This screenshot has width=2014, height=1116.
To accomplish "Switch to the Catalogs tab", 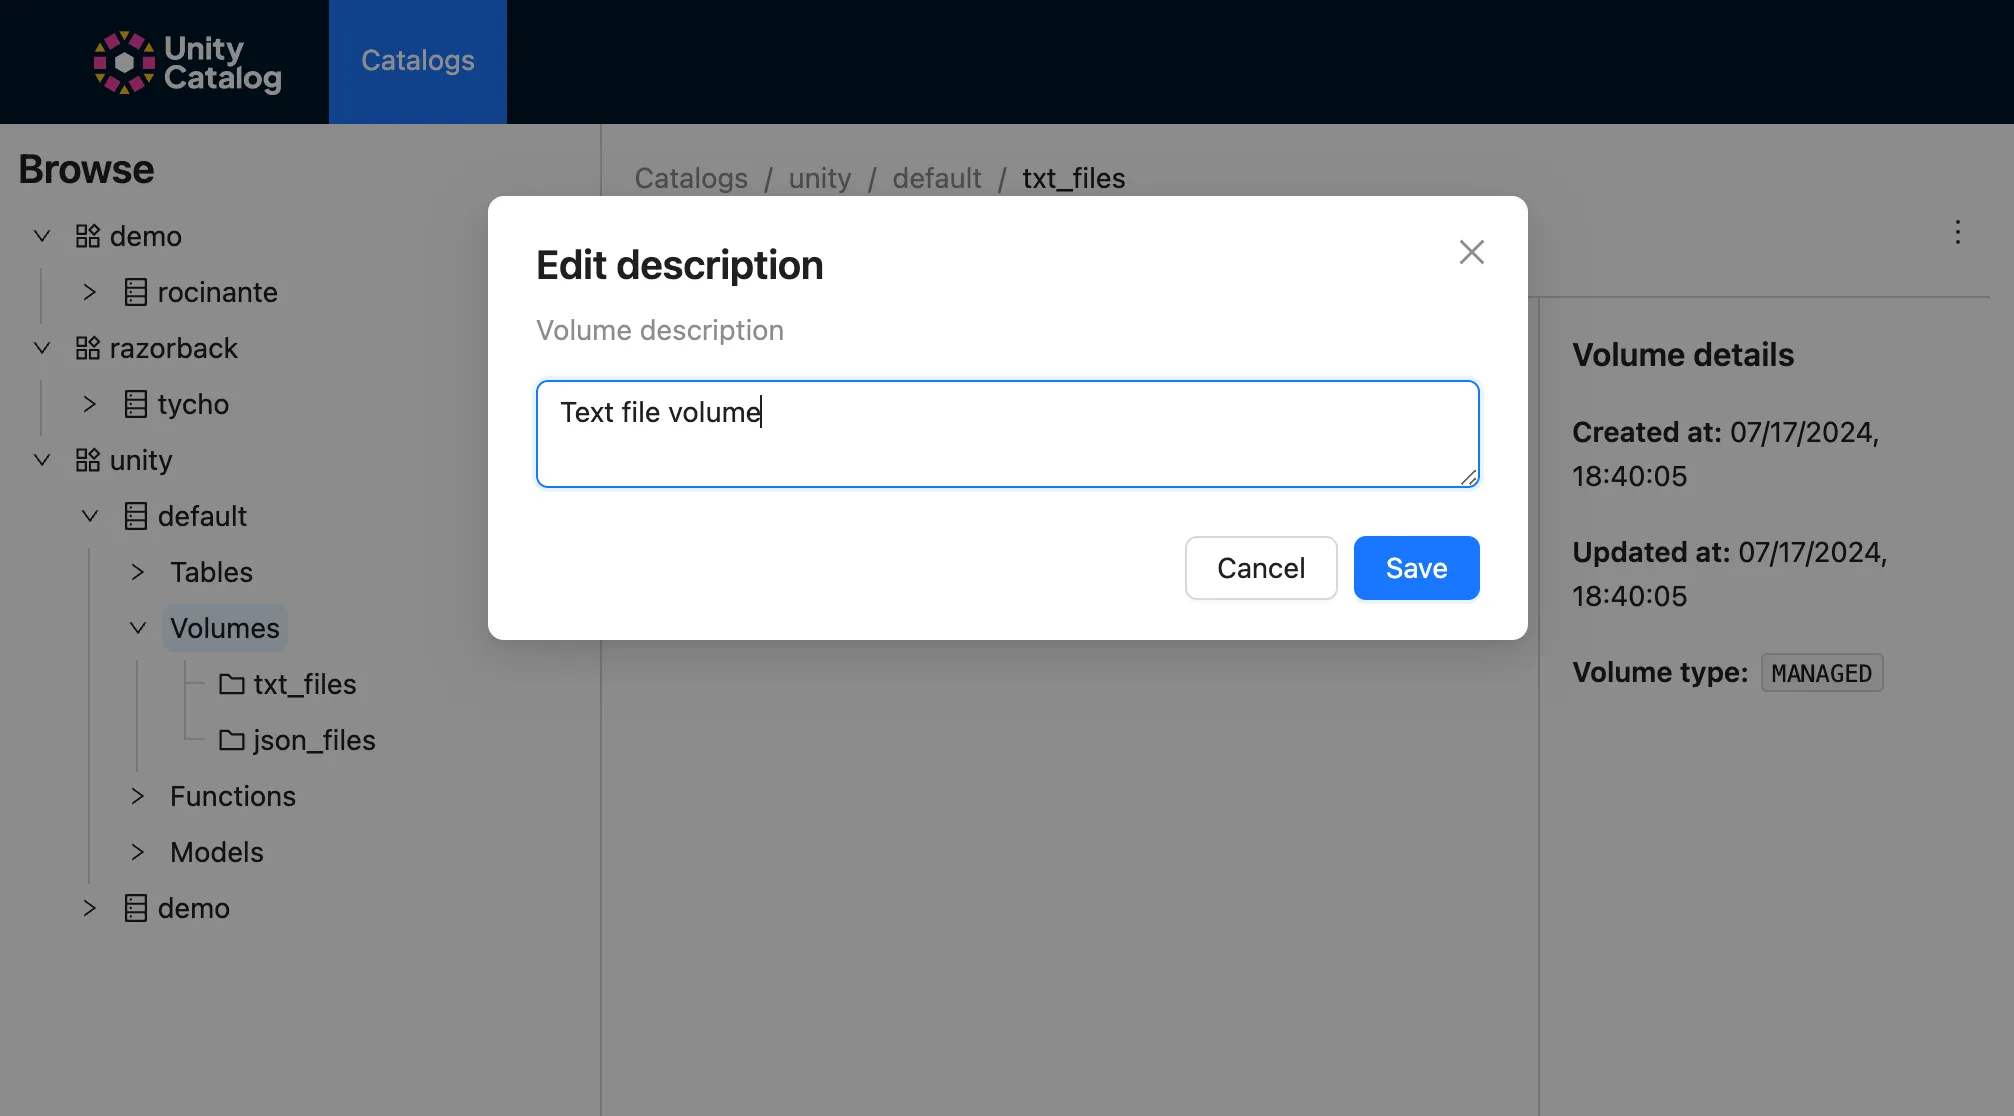I will pos(417,61).
